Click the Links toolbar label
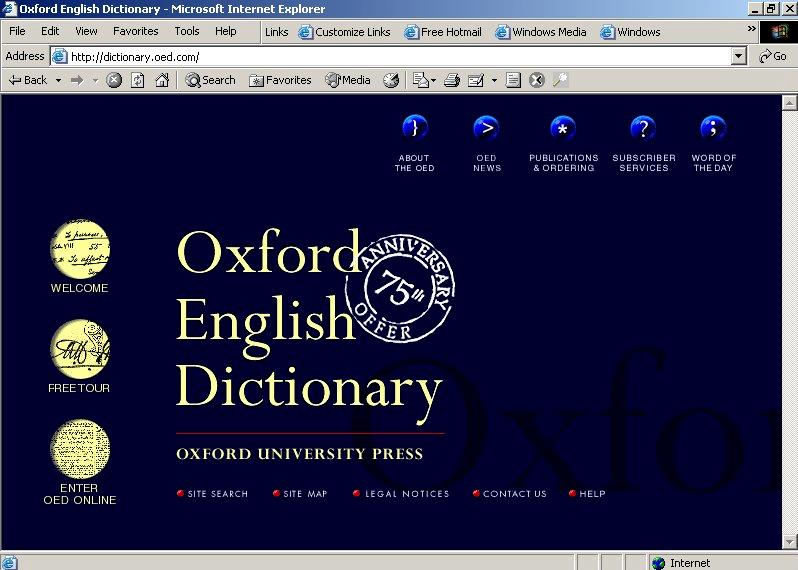The width and height of the screenshot is (798, 570). 276,32
